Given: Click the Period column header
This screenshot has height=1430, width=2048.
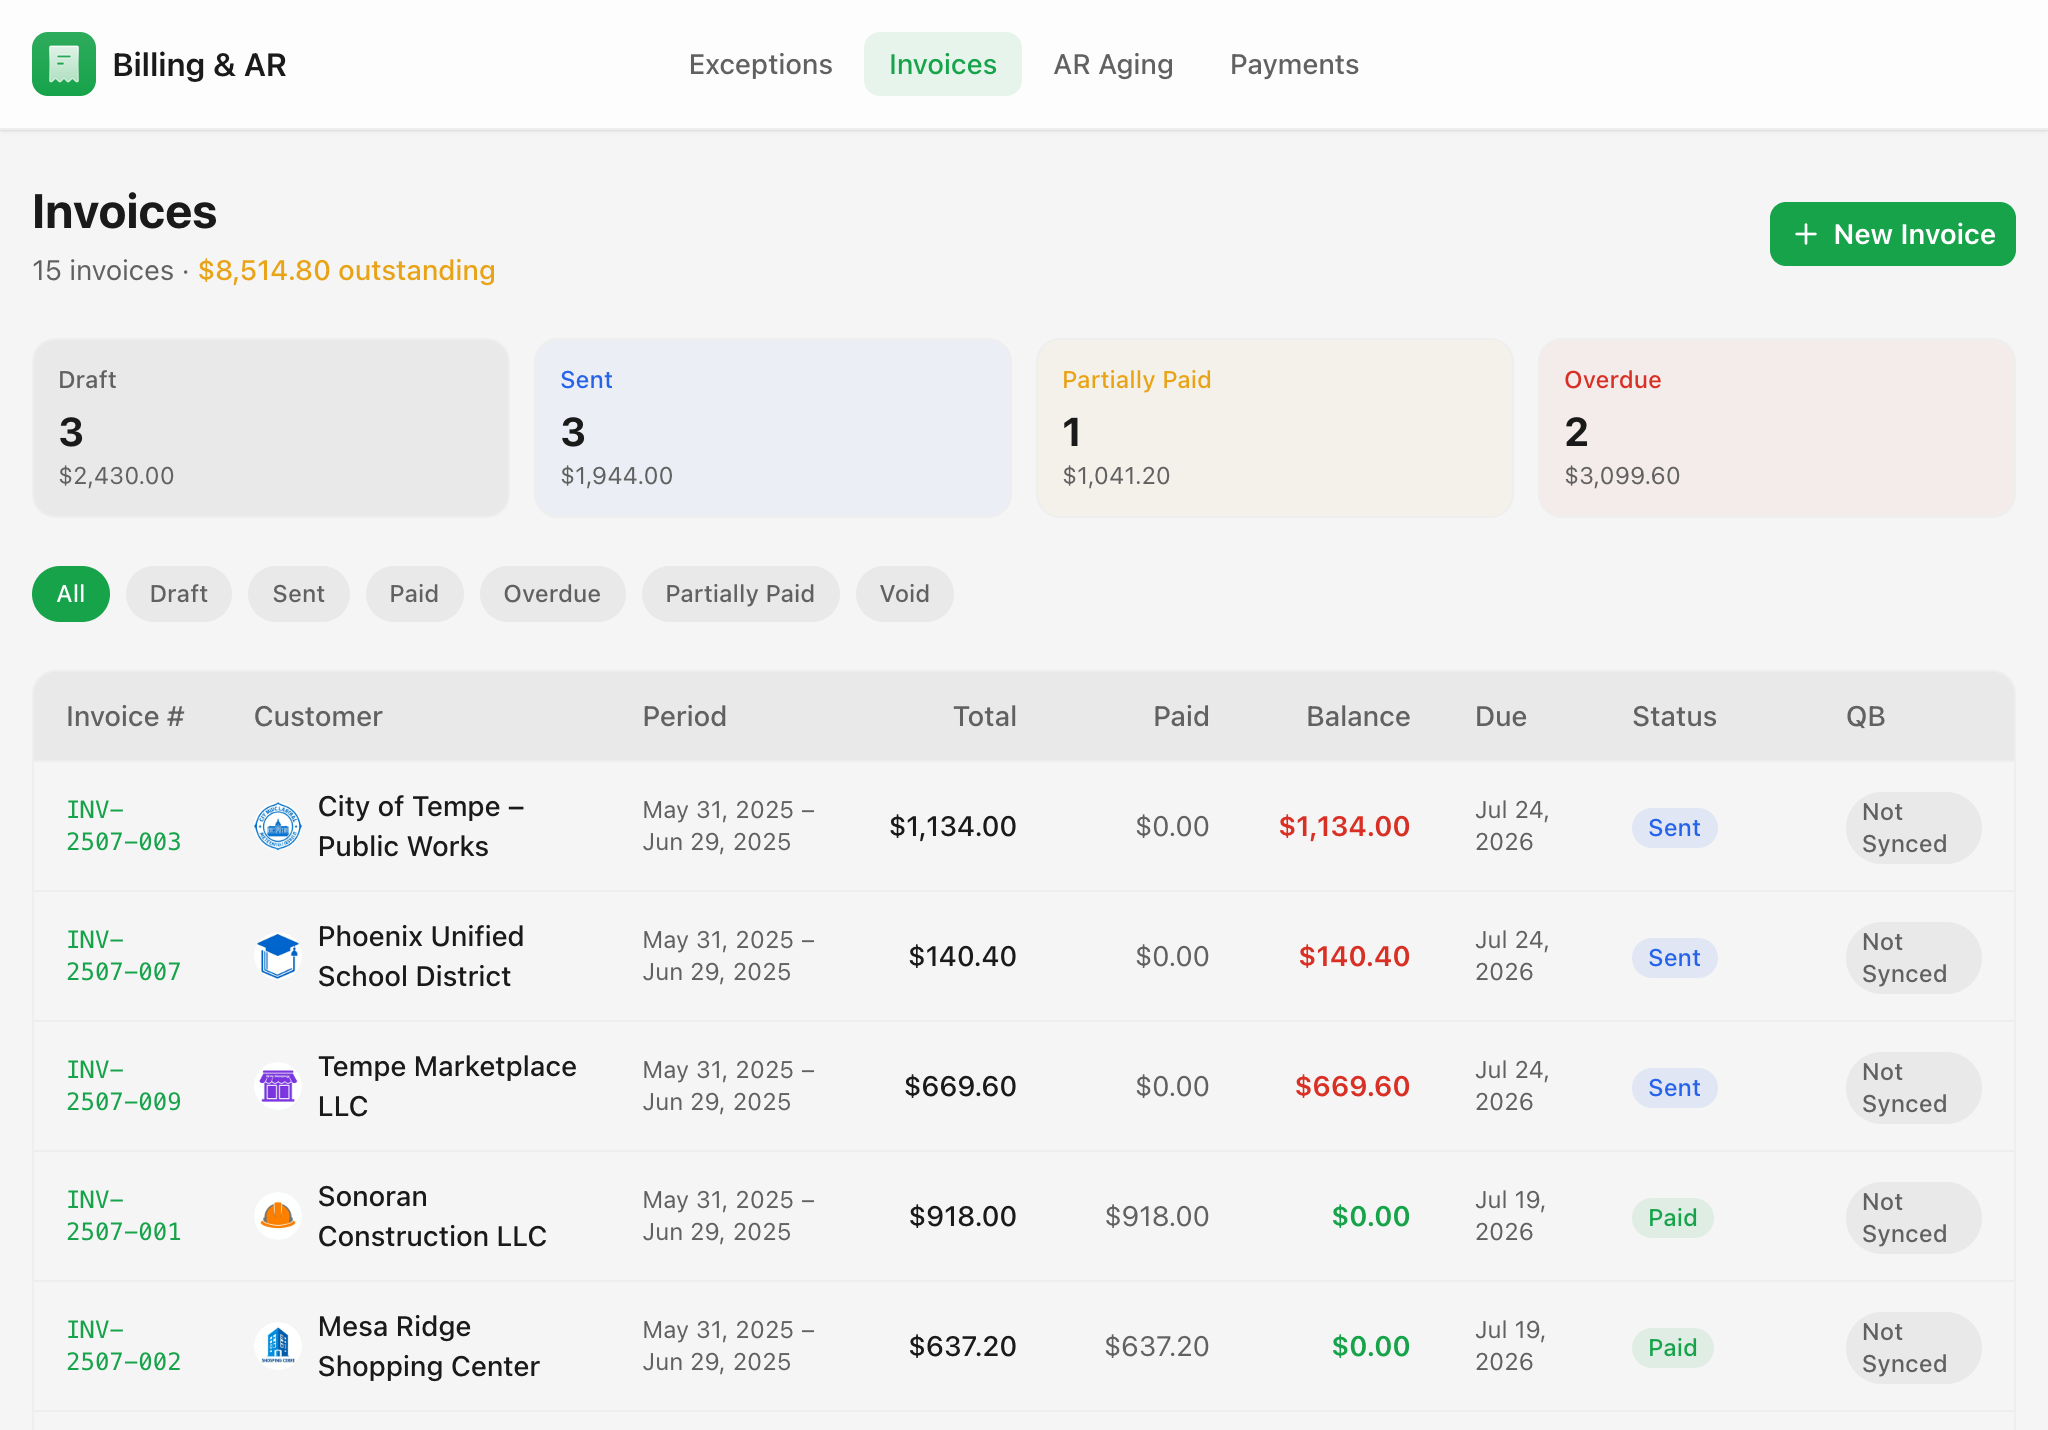Looking at the screenshot, I should pyautogui.click(x=684, y=716).
